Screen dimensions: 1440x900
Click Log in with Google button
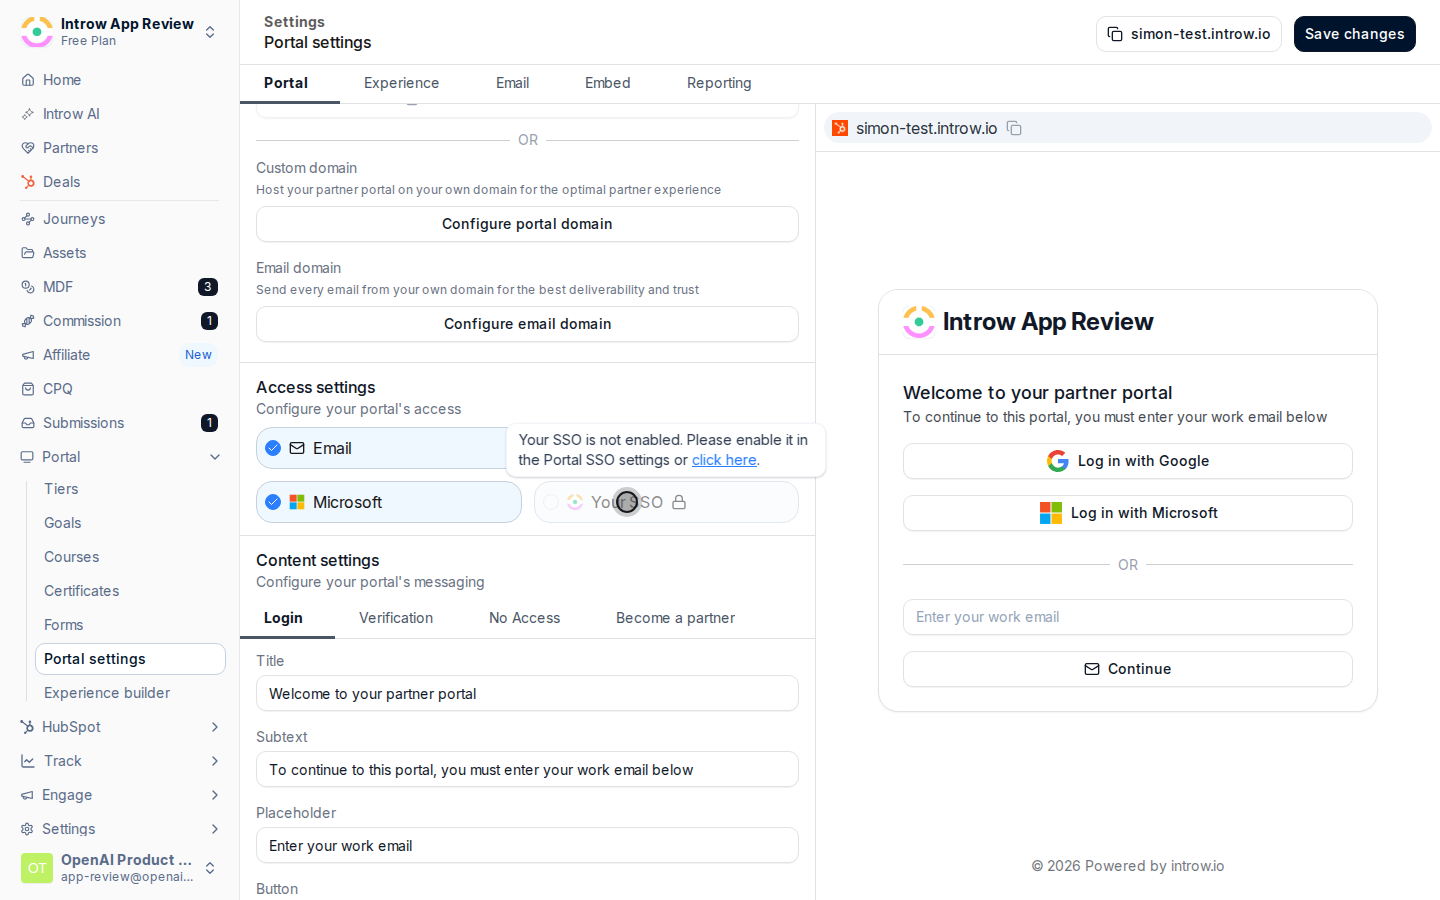point(1127,461)
